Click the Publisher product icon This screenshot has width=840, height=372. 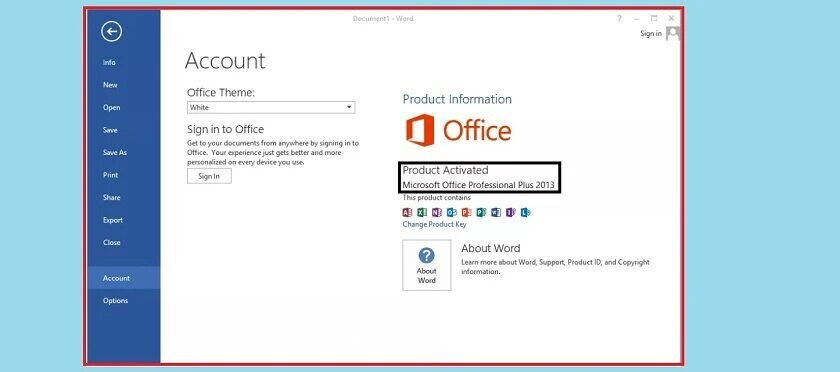coord(481,212)
